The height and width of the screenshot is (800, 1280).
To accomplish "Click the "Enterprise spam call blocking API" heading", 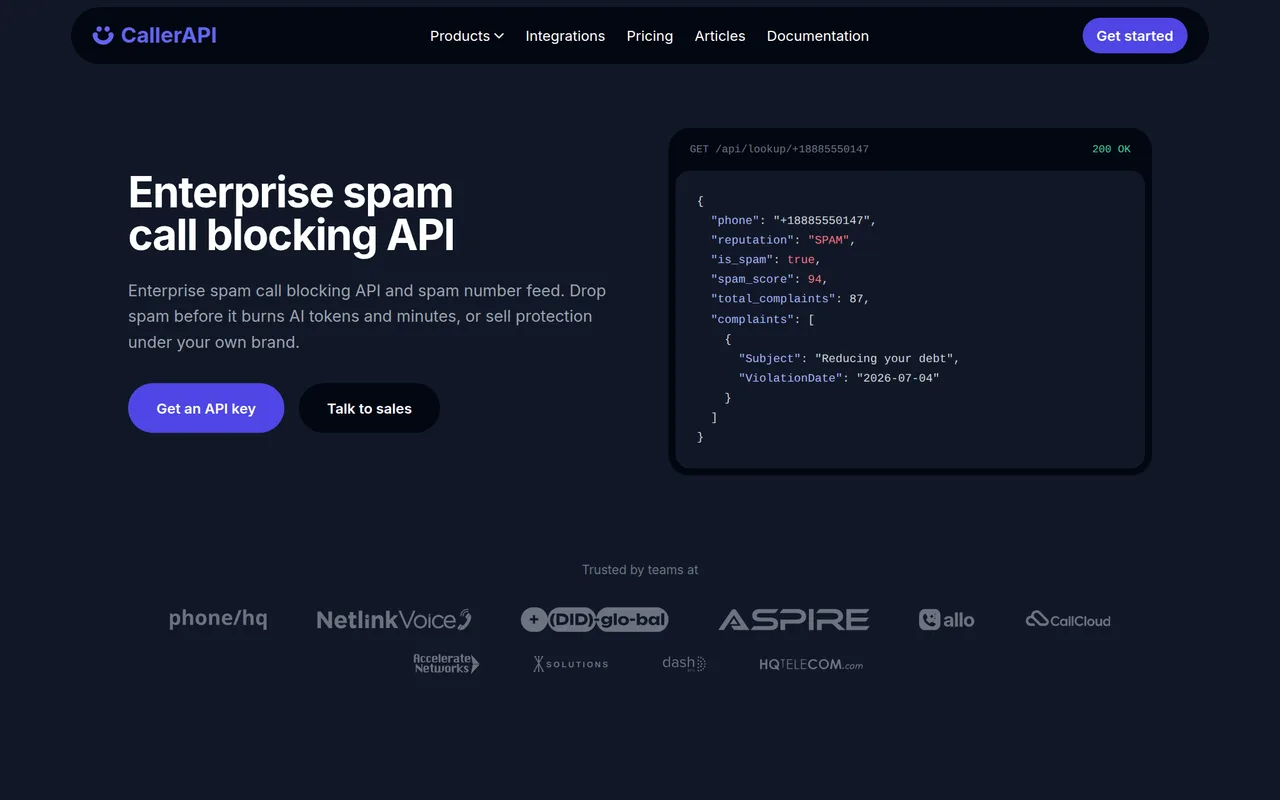I will tap(291, 214).
